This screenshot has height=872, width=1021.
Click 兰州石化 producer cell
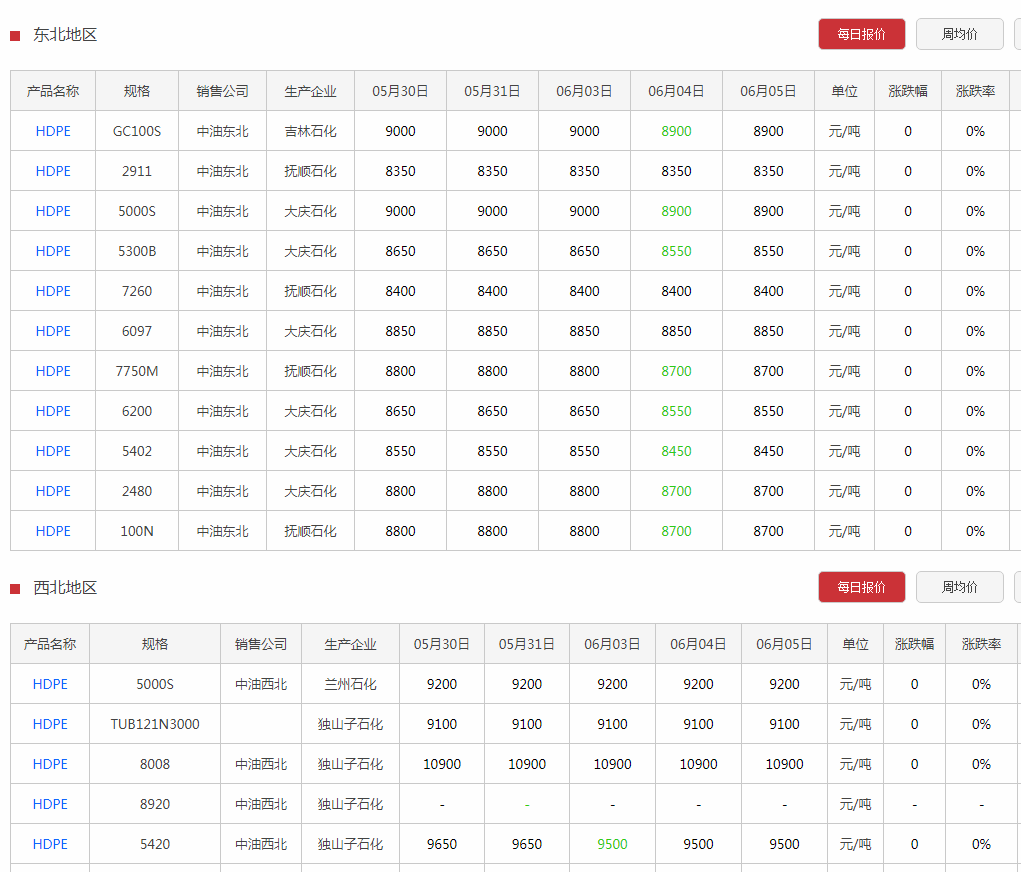pos(350,684)
